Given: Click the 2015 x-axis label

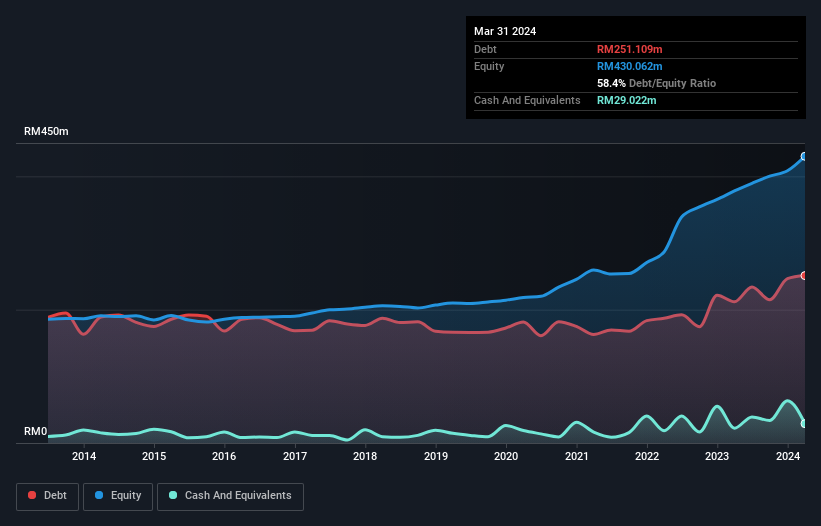Looking at the screenshot, I should [154, 456].
